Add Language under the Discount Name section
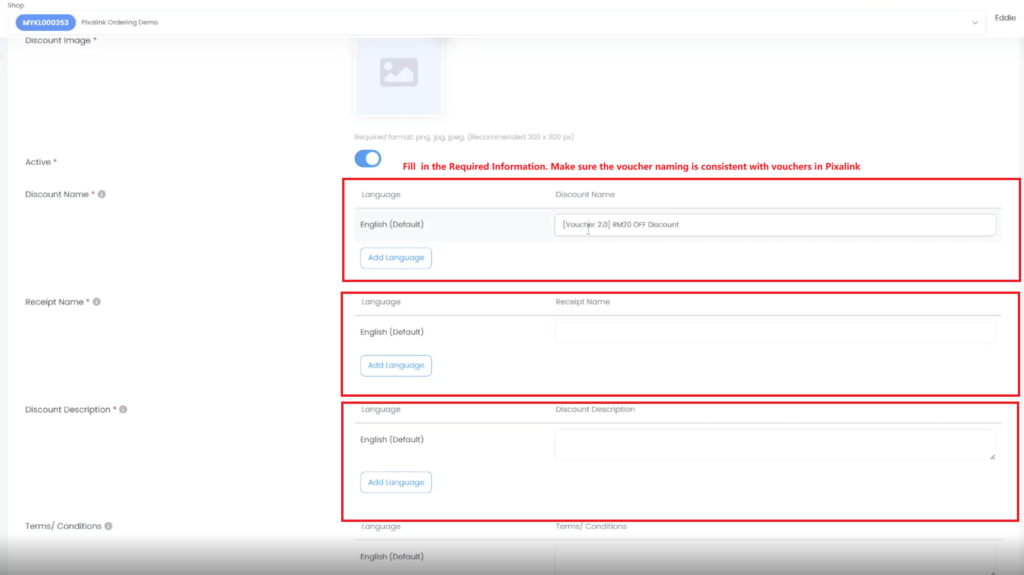Screen dimensions: 1024x575 pyautogui.click(x=396, y=258)
